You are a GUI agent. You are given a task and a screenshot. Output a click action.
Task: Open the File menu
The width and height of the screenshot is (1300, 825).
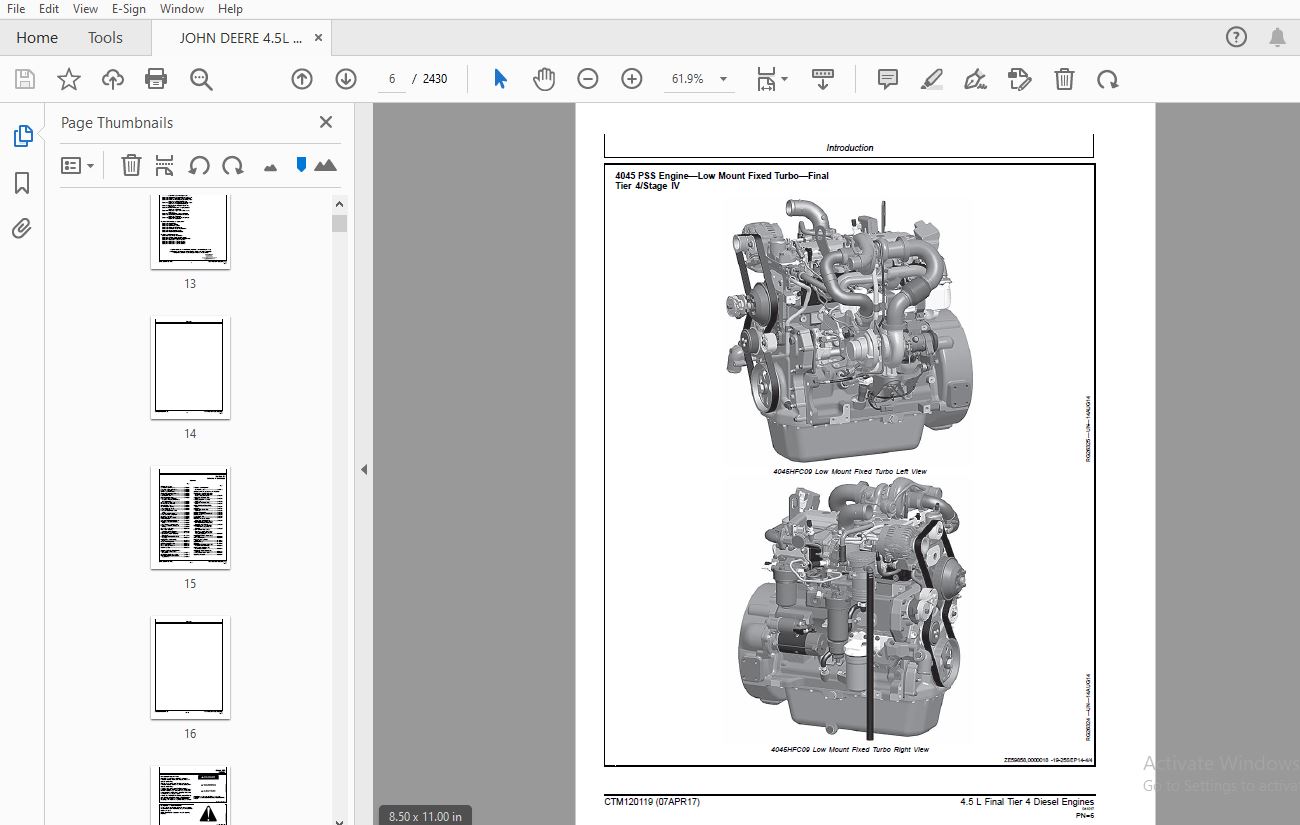tap(16, 9)
